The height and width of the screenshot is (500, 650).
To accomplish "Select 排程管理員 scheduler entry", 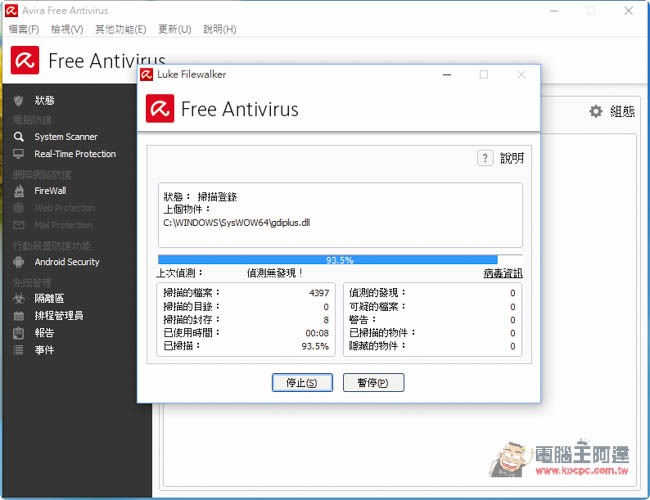I will [59, 316].
